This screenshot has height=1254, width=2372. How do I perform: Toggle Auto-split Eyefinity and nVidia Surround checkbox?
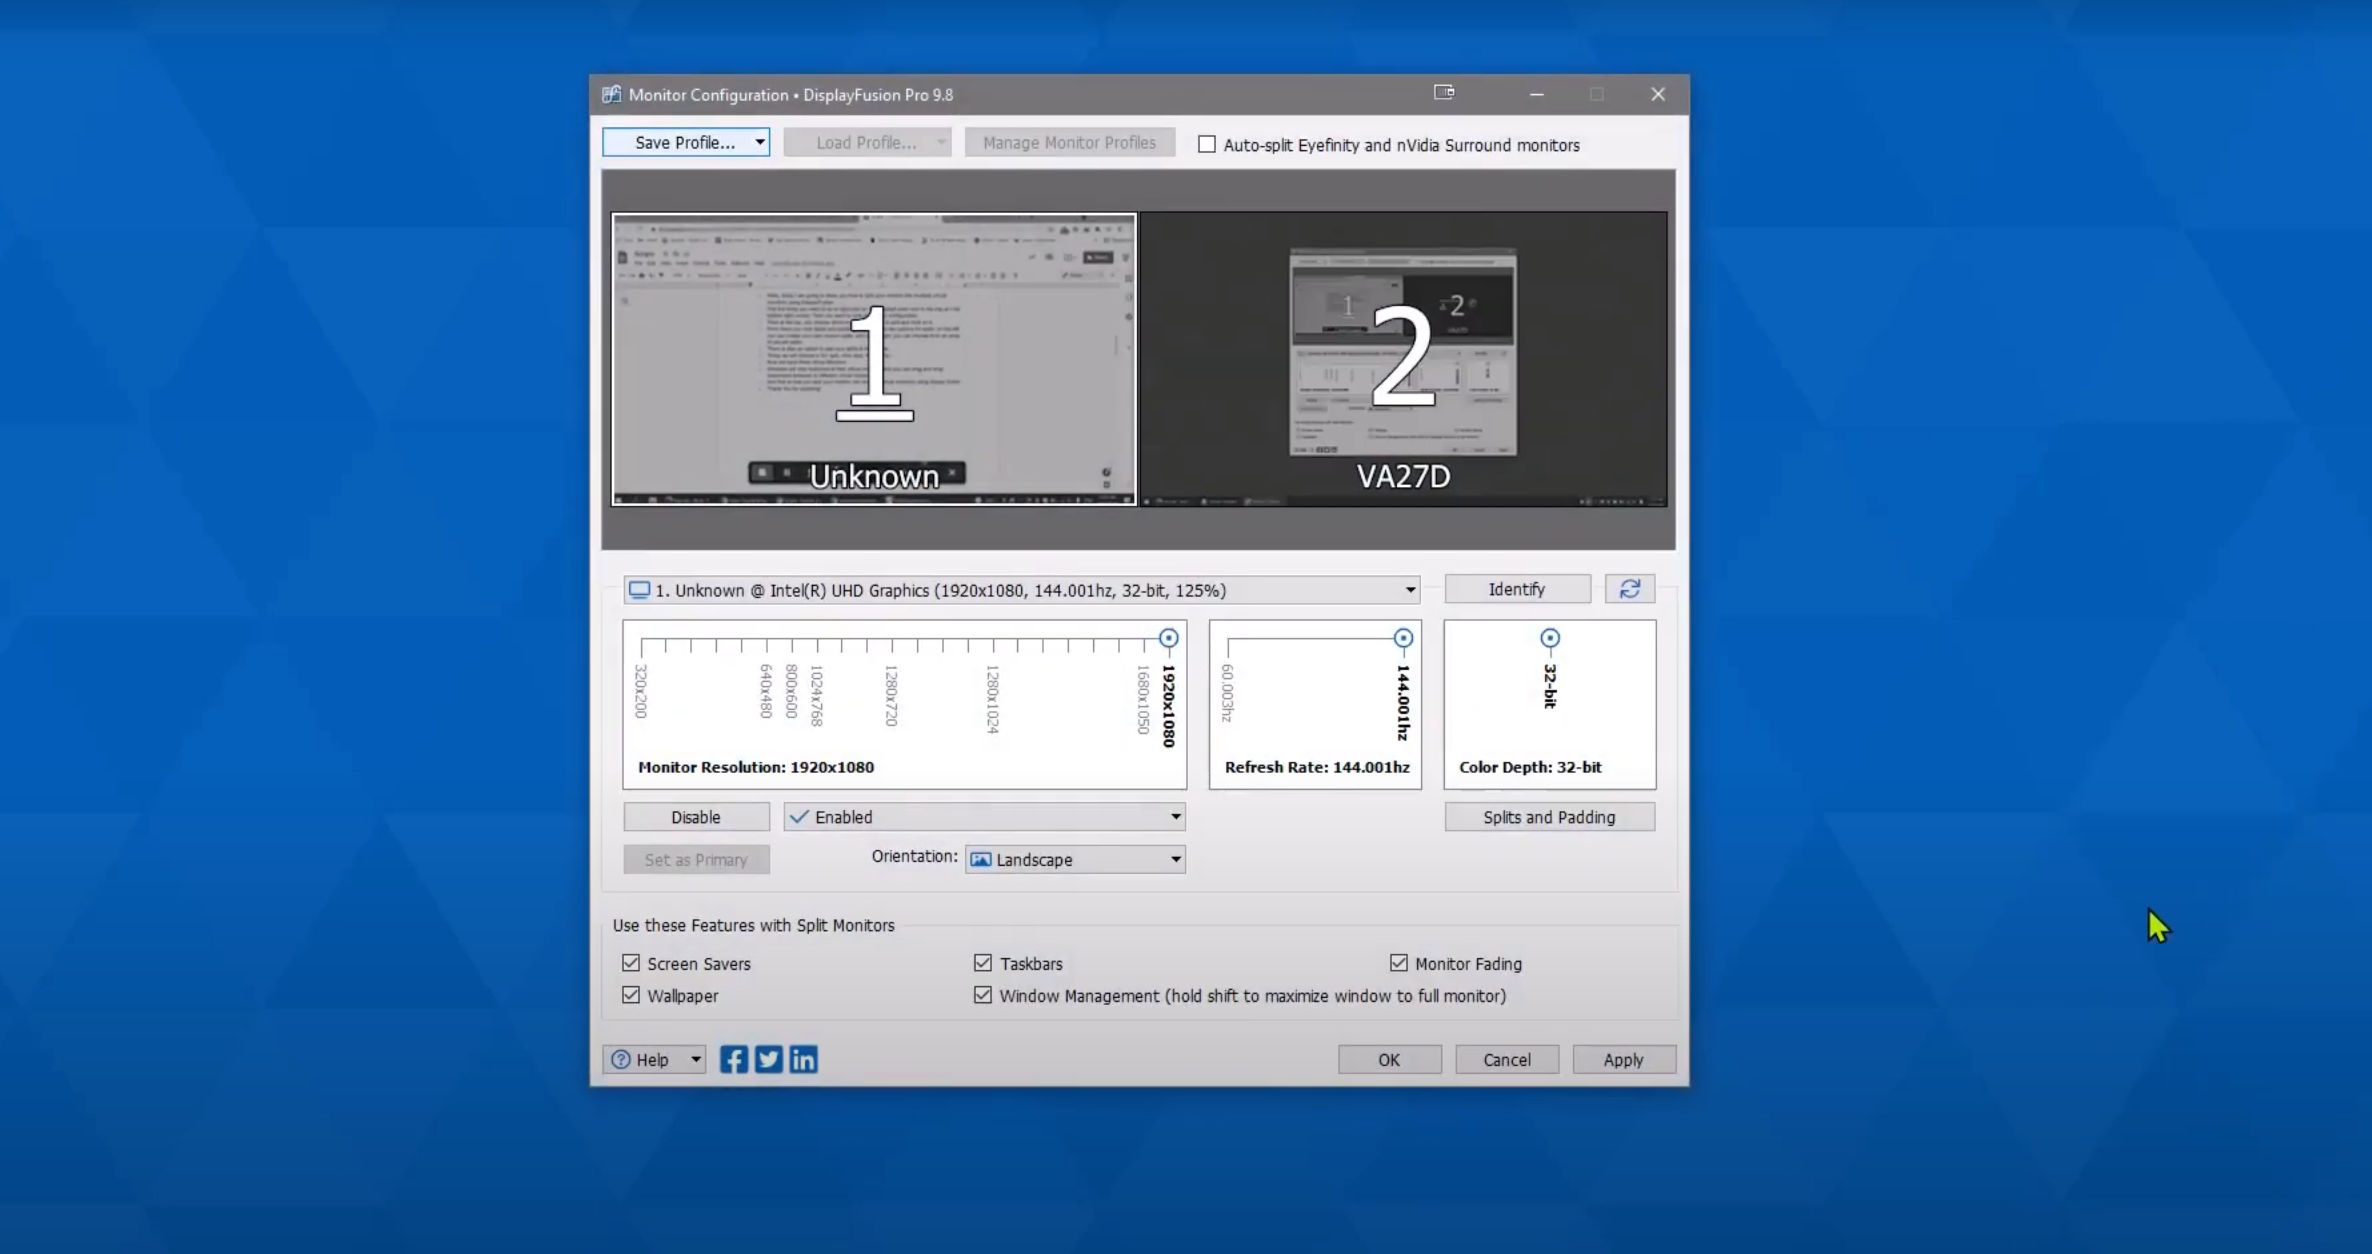[1207, 144]
